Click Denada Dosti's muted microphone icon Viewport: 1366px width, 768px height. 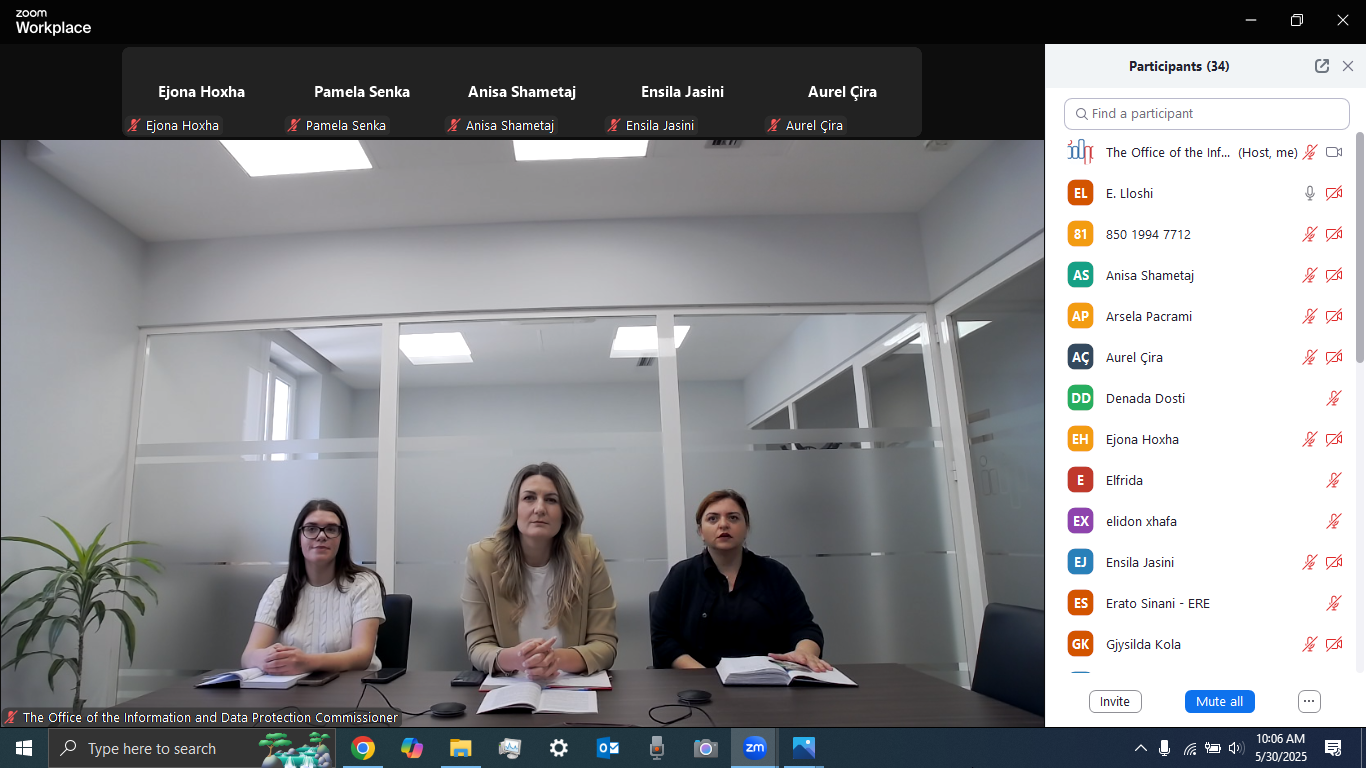pyautogui.click(x=1333, y=398)
